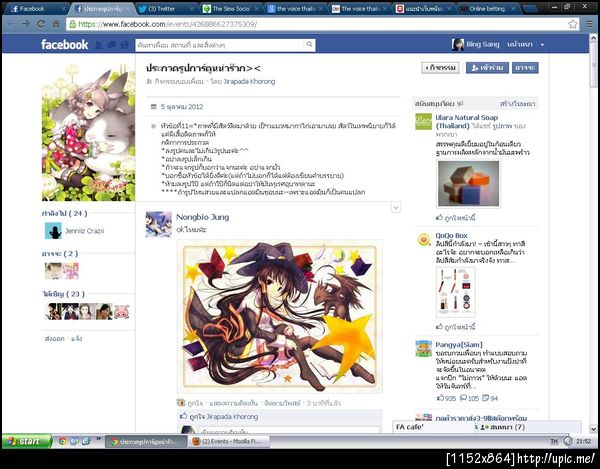Image resolution: width=600 pixels, height=469 pixels.
Task: Click the facebook logo
Action: point(64,45)
